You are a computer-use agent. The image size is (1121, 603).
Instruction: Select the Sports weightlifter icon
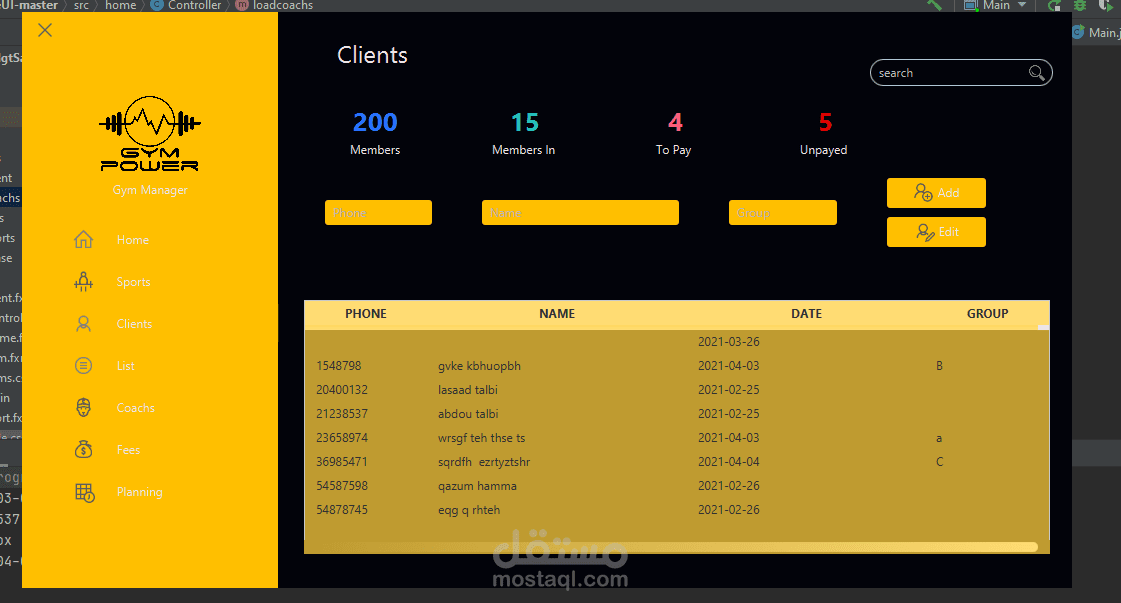pyautogui.click(x=84, y=282)
